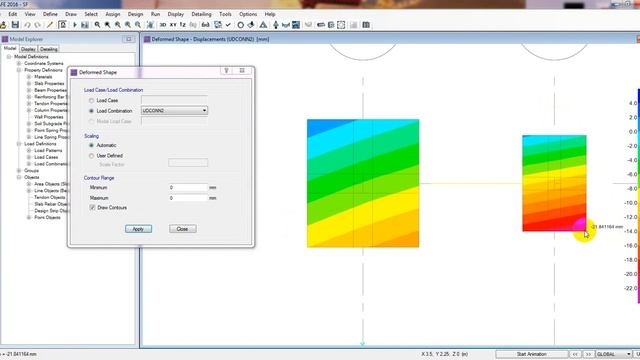Click the Redo toolbar icon

(38, 25)
